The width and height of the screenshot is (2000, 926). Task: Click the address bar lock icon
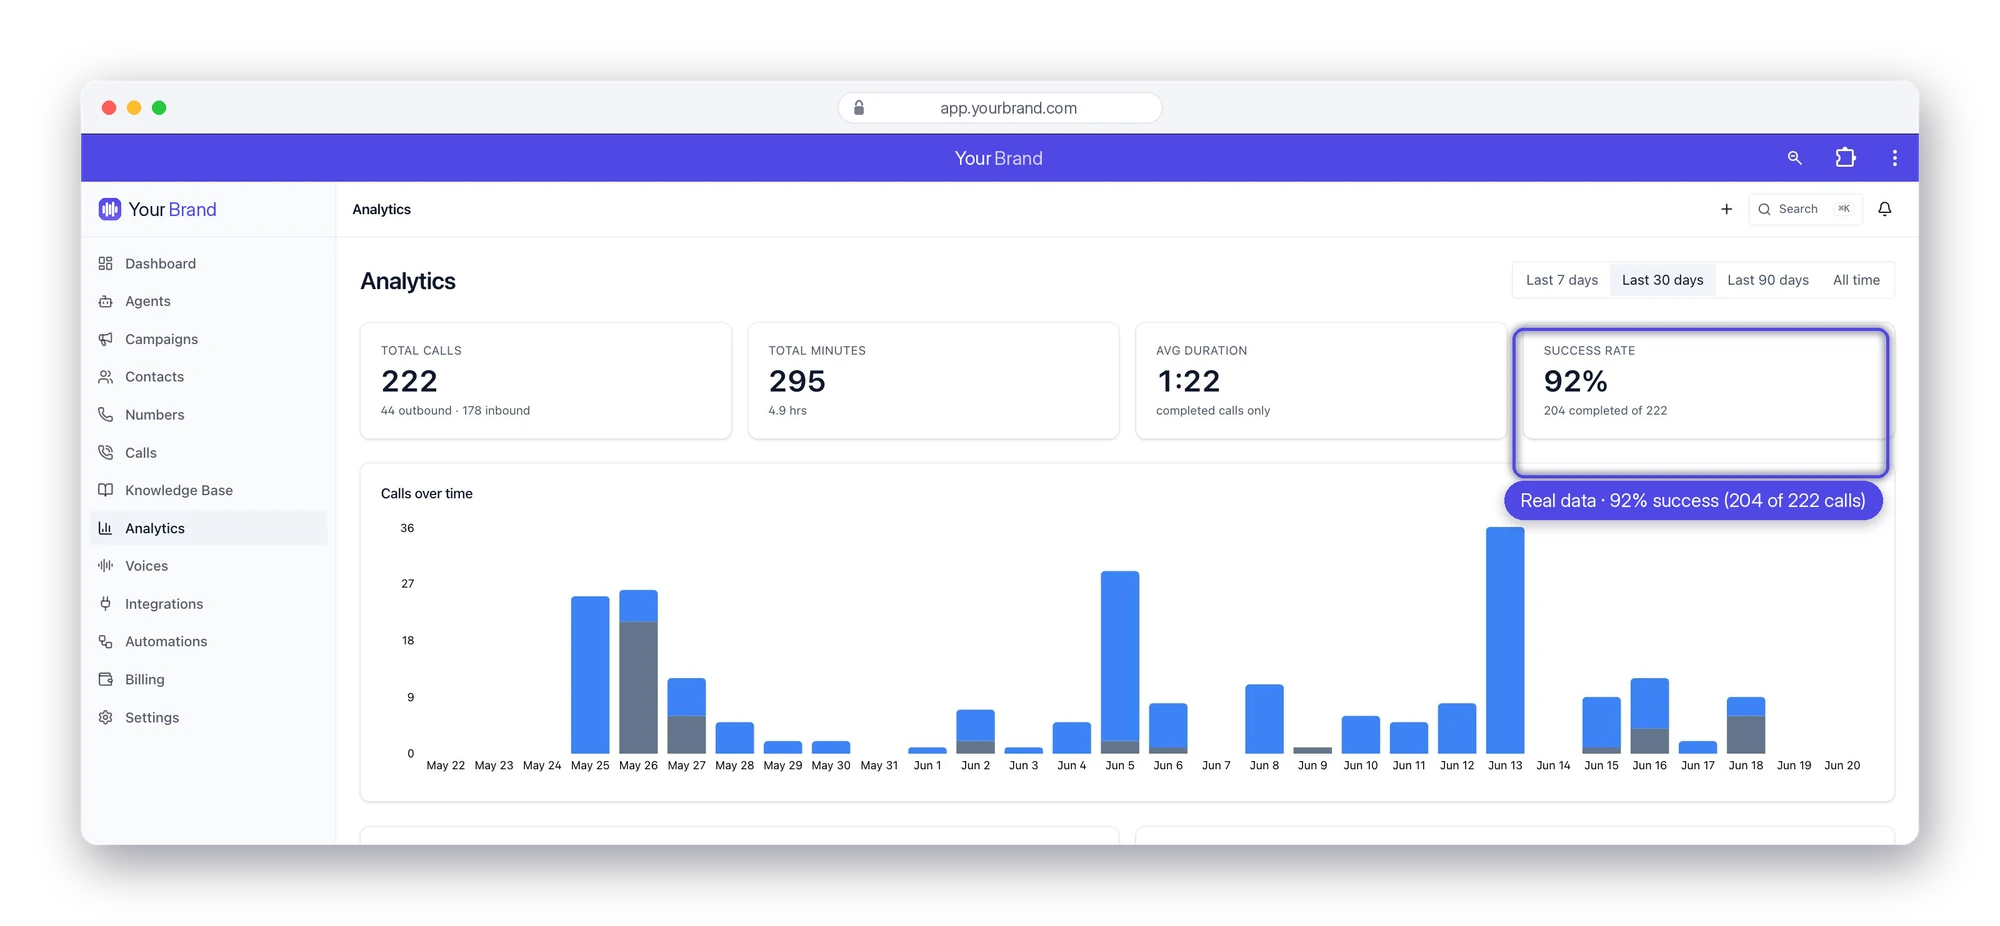coord(859,108)
